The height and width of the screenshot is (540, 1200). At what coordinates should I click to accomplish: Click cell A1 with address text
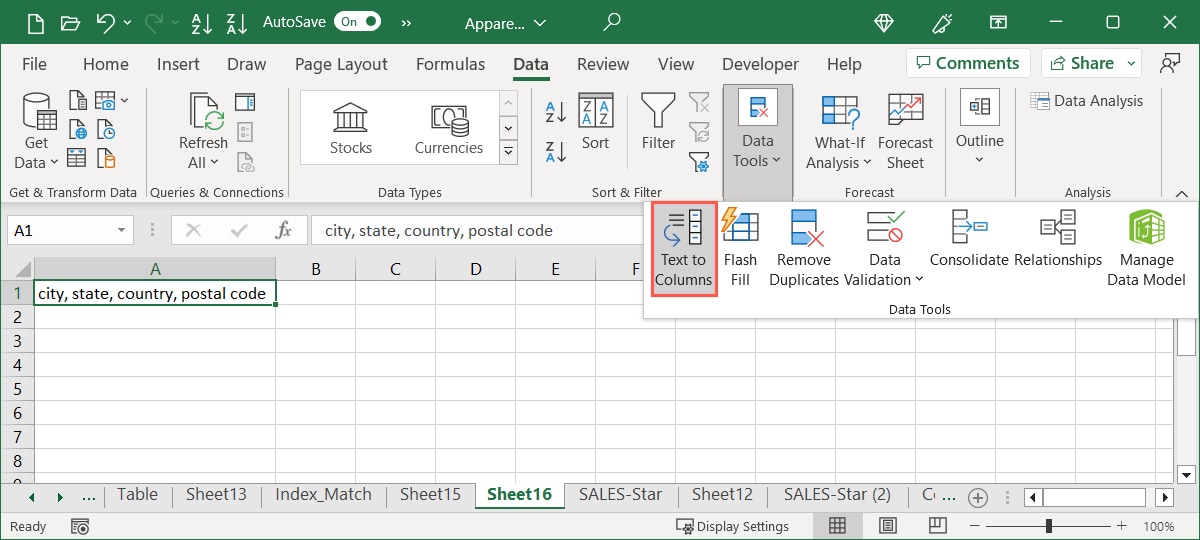point(155,293)
